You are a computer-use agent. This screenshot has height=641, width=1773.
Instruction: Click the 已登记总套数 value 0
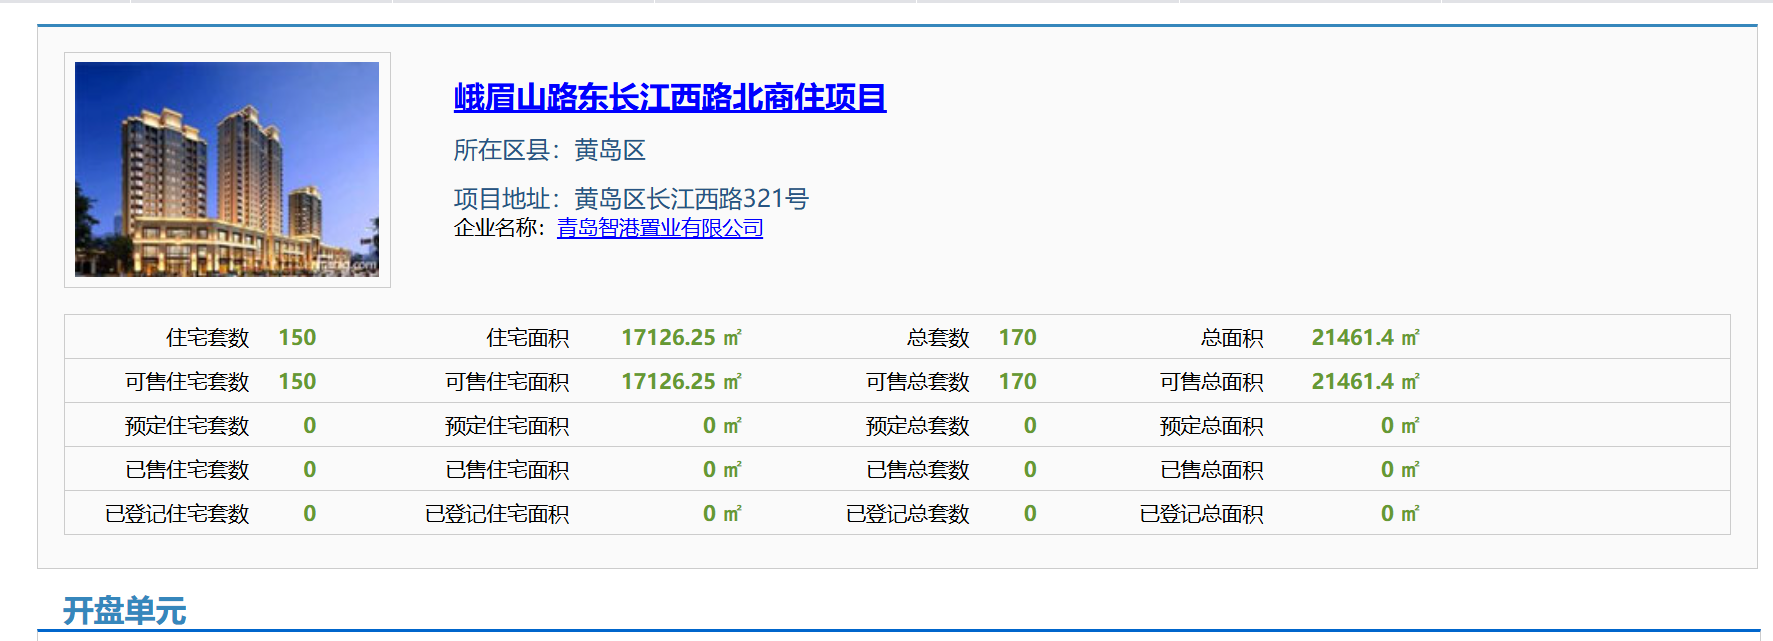pyautogui.click(x=1030, y=514)
